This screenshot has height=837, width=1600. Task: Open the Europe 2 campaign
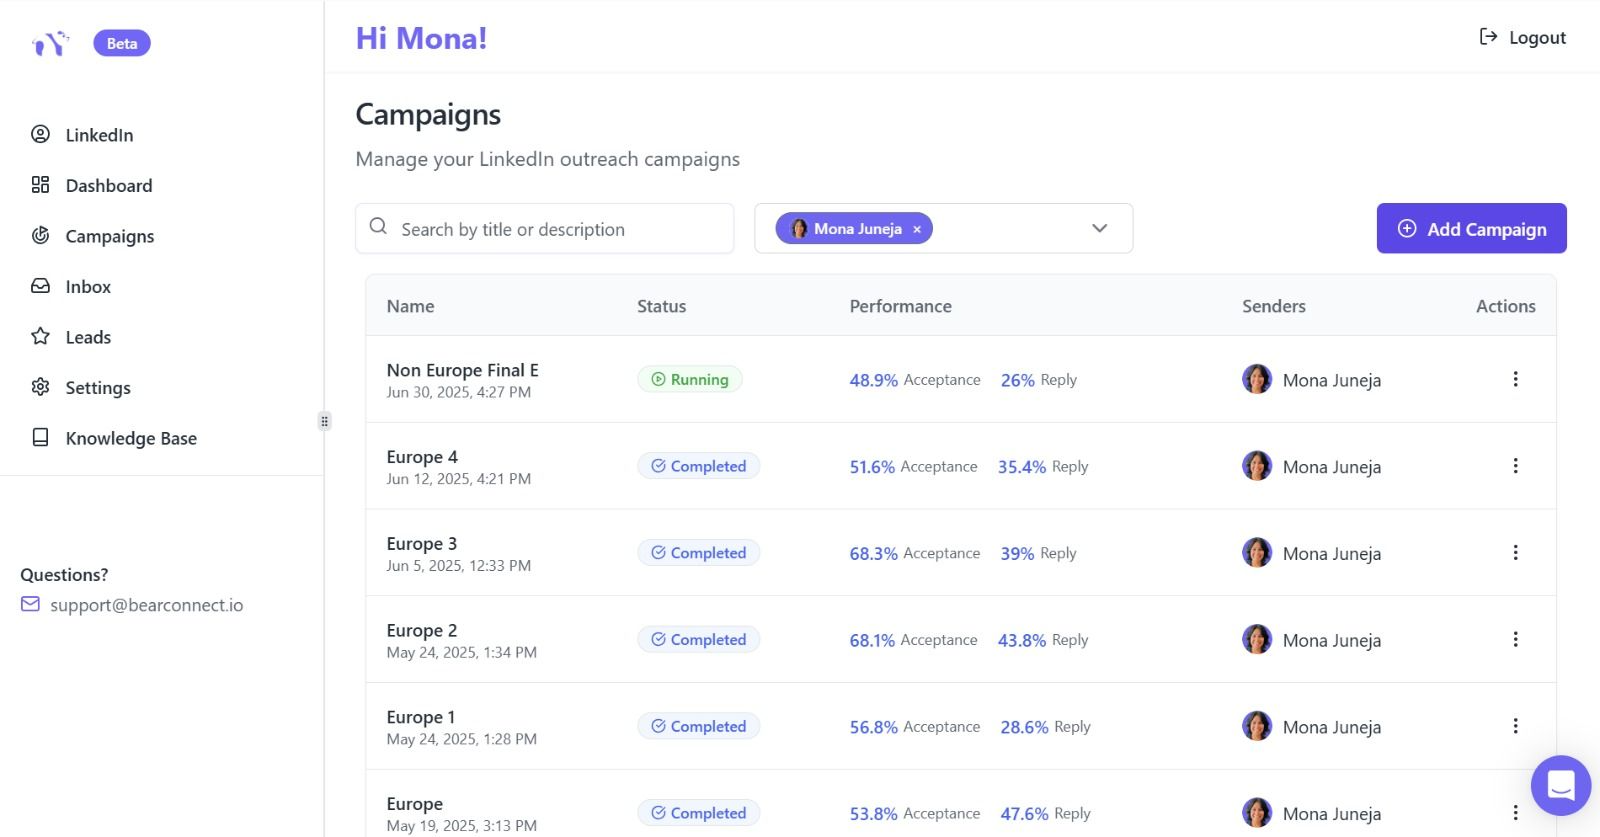click(x=422, y=631)
